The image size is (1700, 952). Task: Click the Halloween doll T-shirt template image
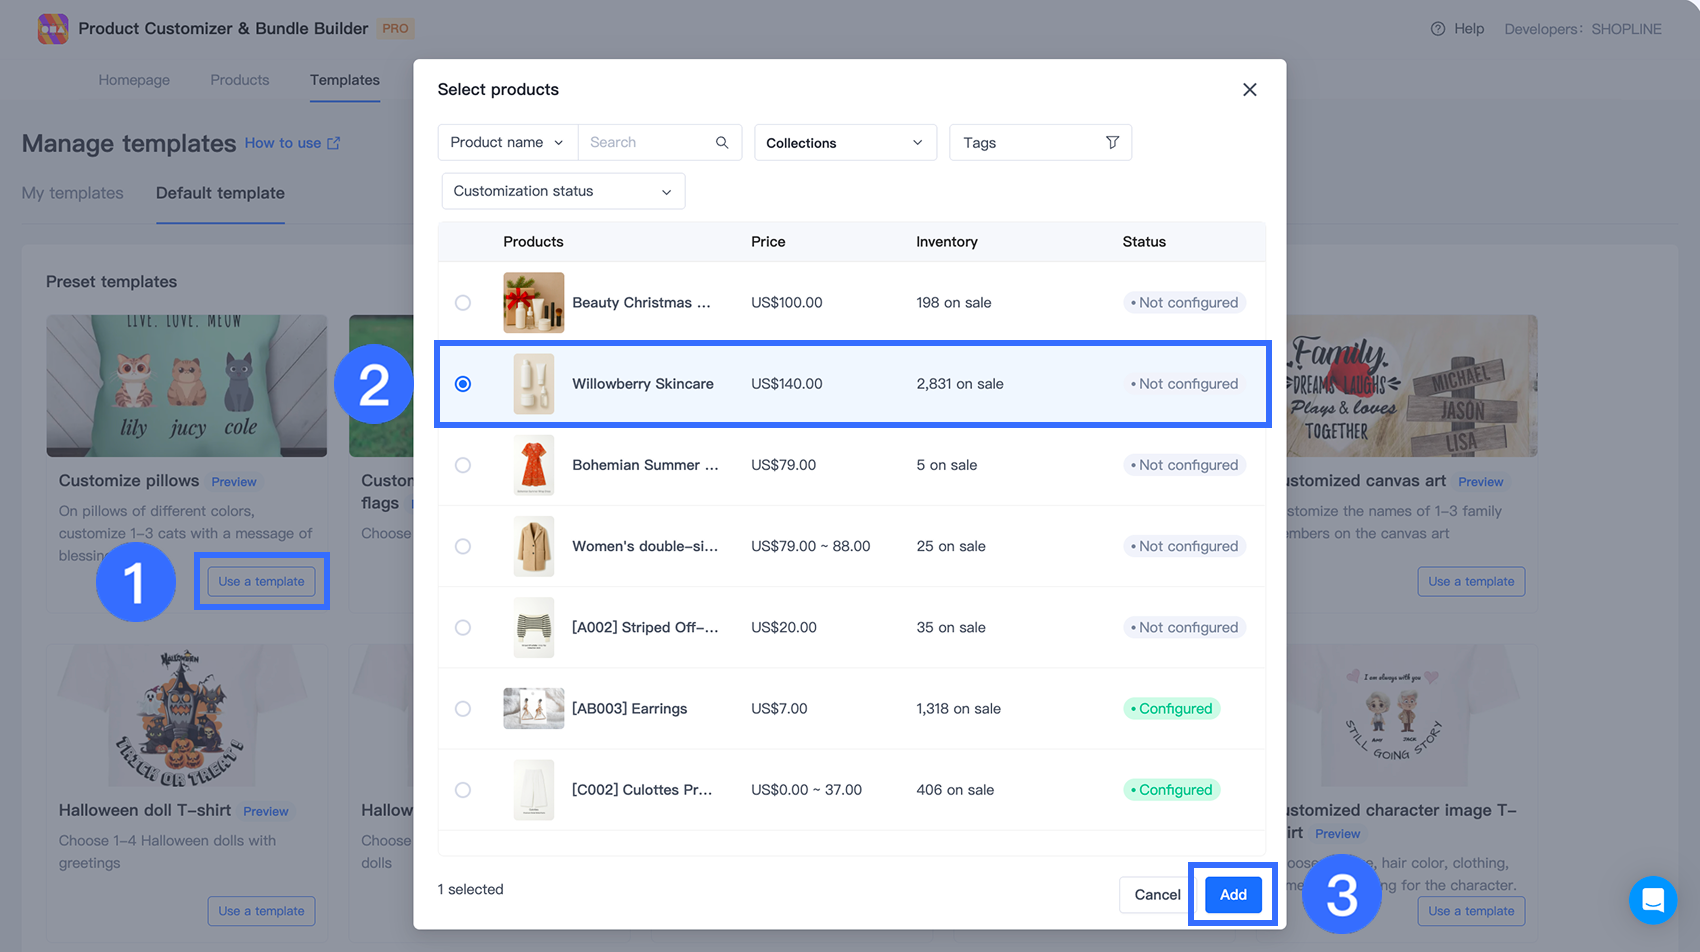click(186, 716)
